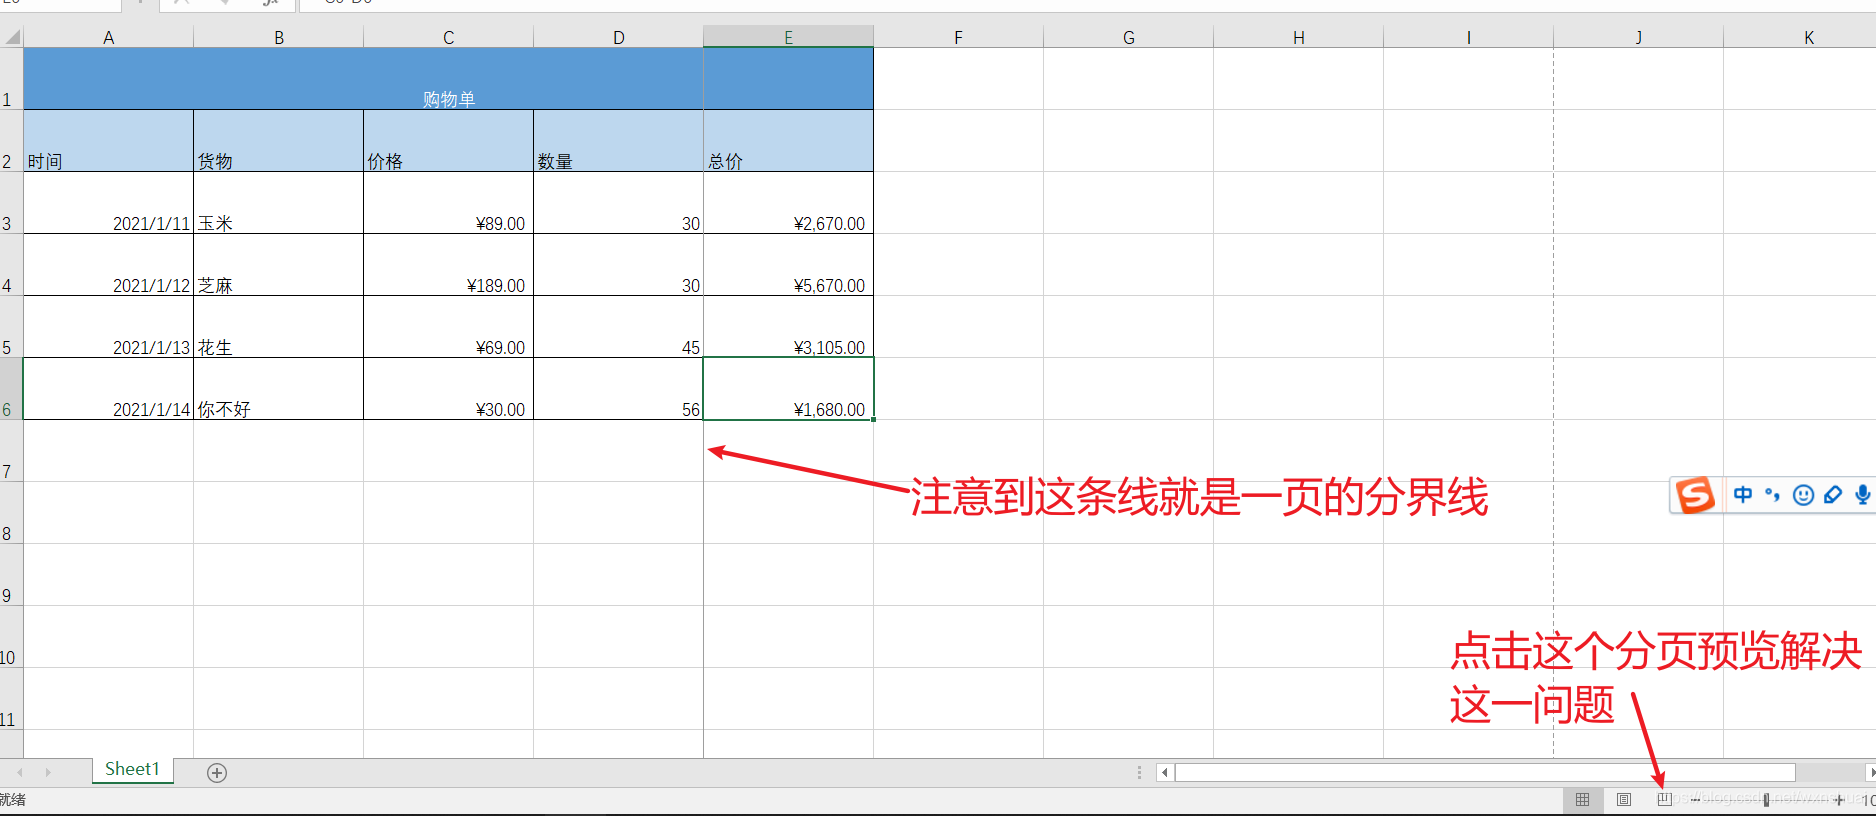Click the 数量 header cell
The width and height of the screenshot is (1876, 816).
[x=619, y=141]
